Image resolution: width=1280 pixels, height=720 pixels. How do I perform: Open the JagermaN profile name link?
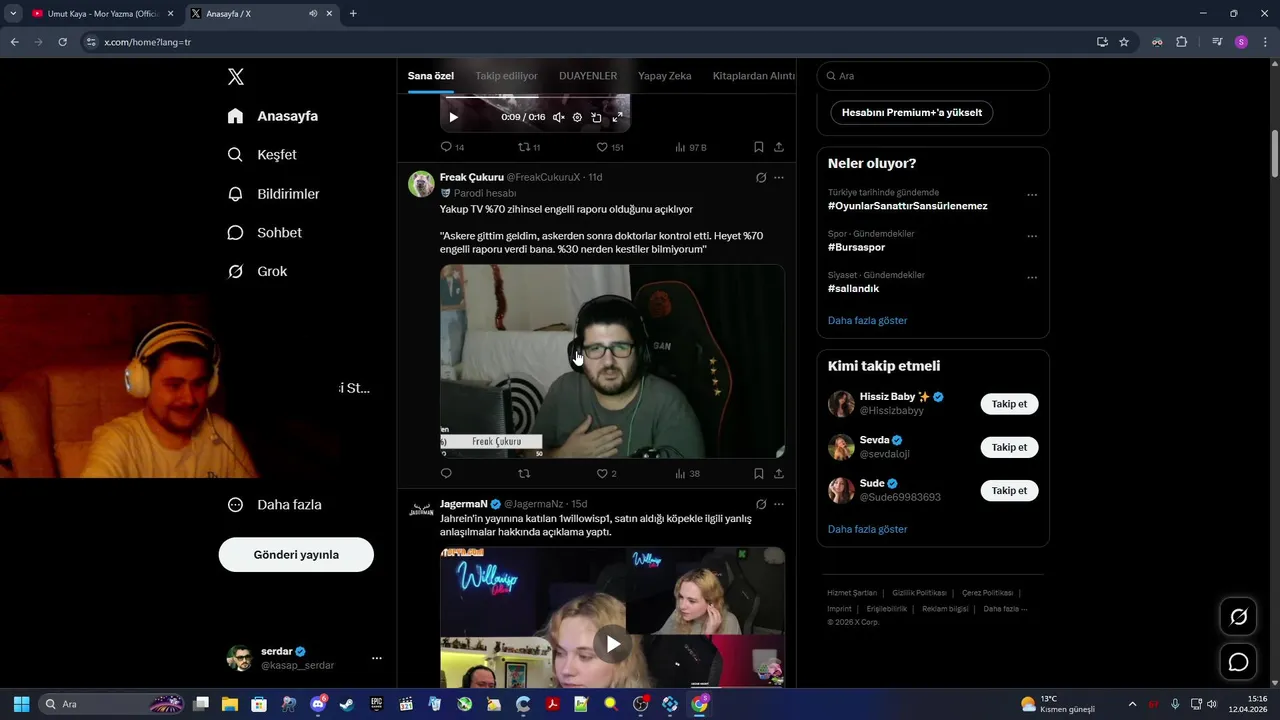click(464, 504)
